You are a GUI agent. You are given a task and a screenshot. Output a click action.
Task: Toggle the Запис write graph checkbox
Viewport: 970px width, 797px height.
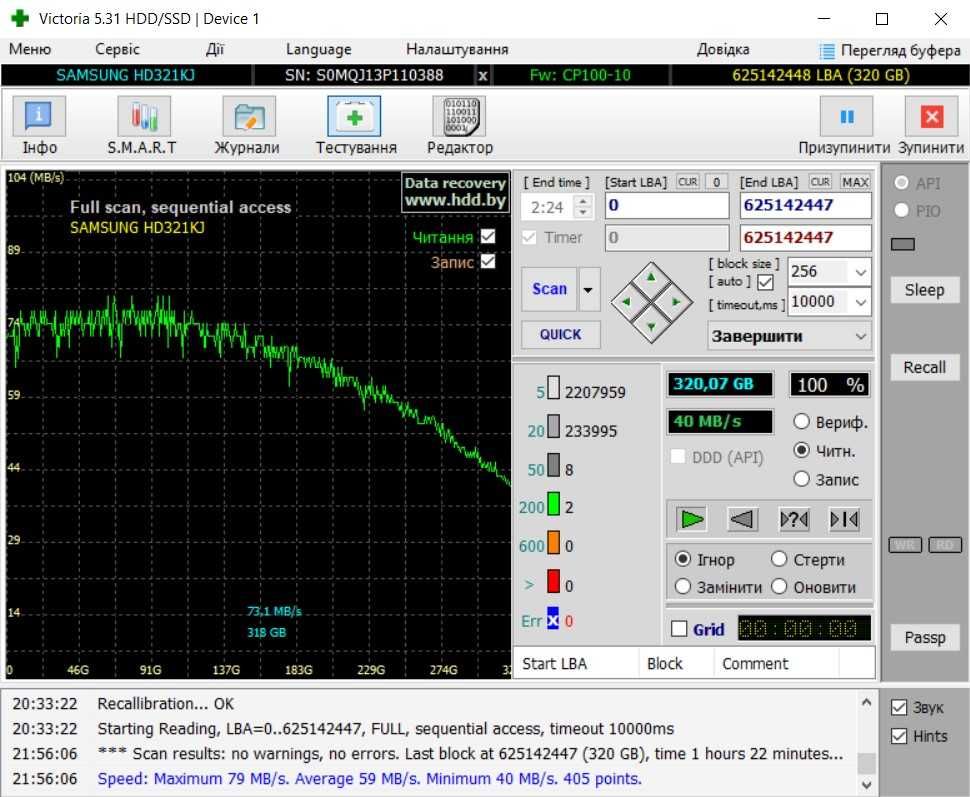click(488, 262)
